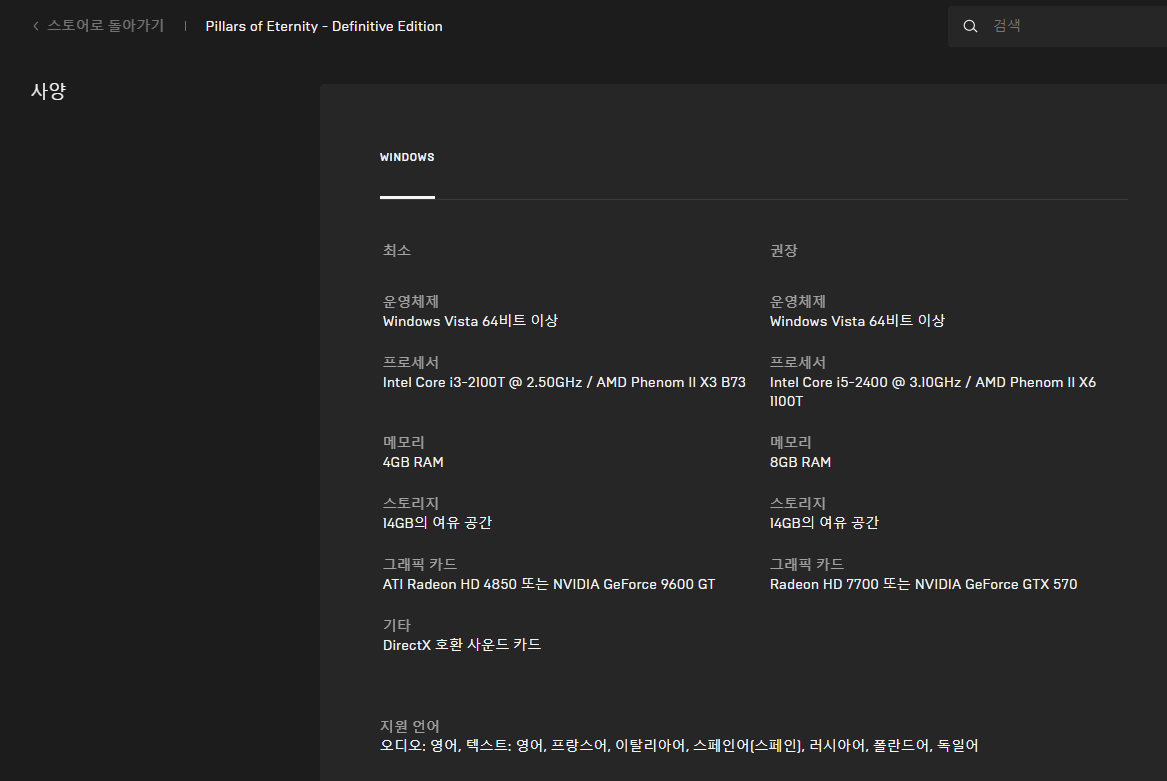Click Pillars of Eternity - Definitive Edition title
Viewport: 1167px width, 781px height.
324,26
